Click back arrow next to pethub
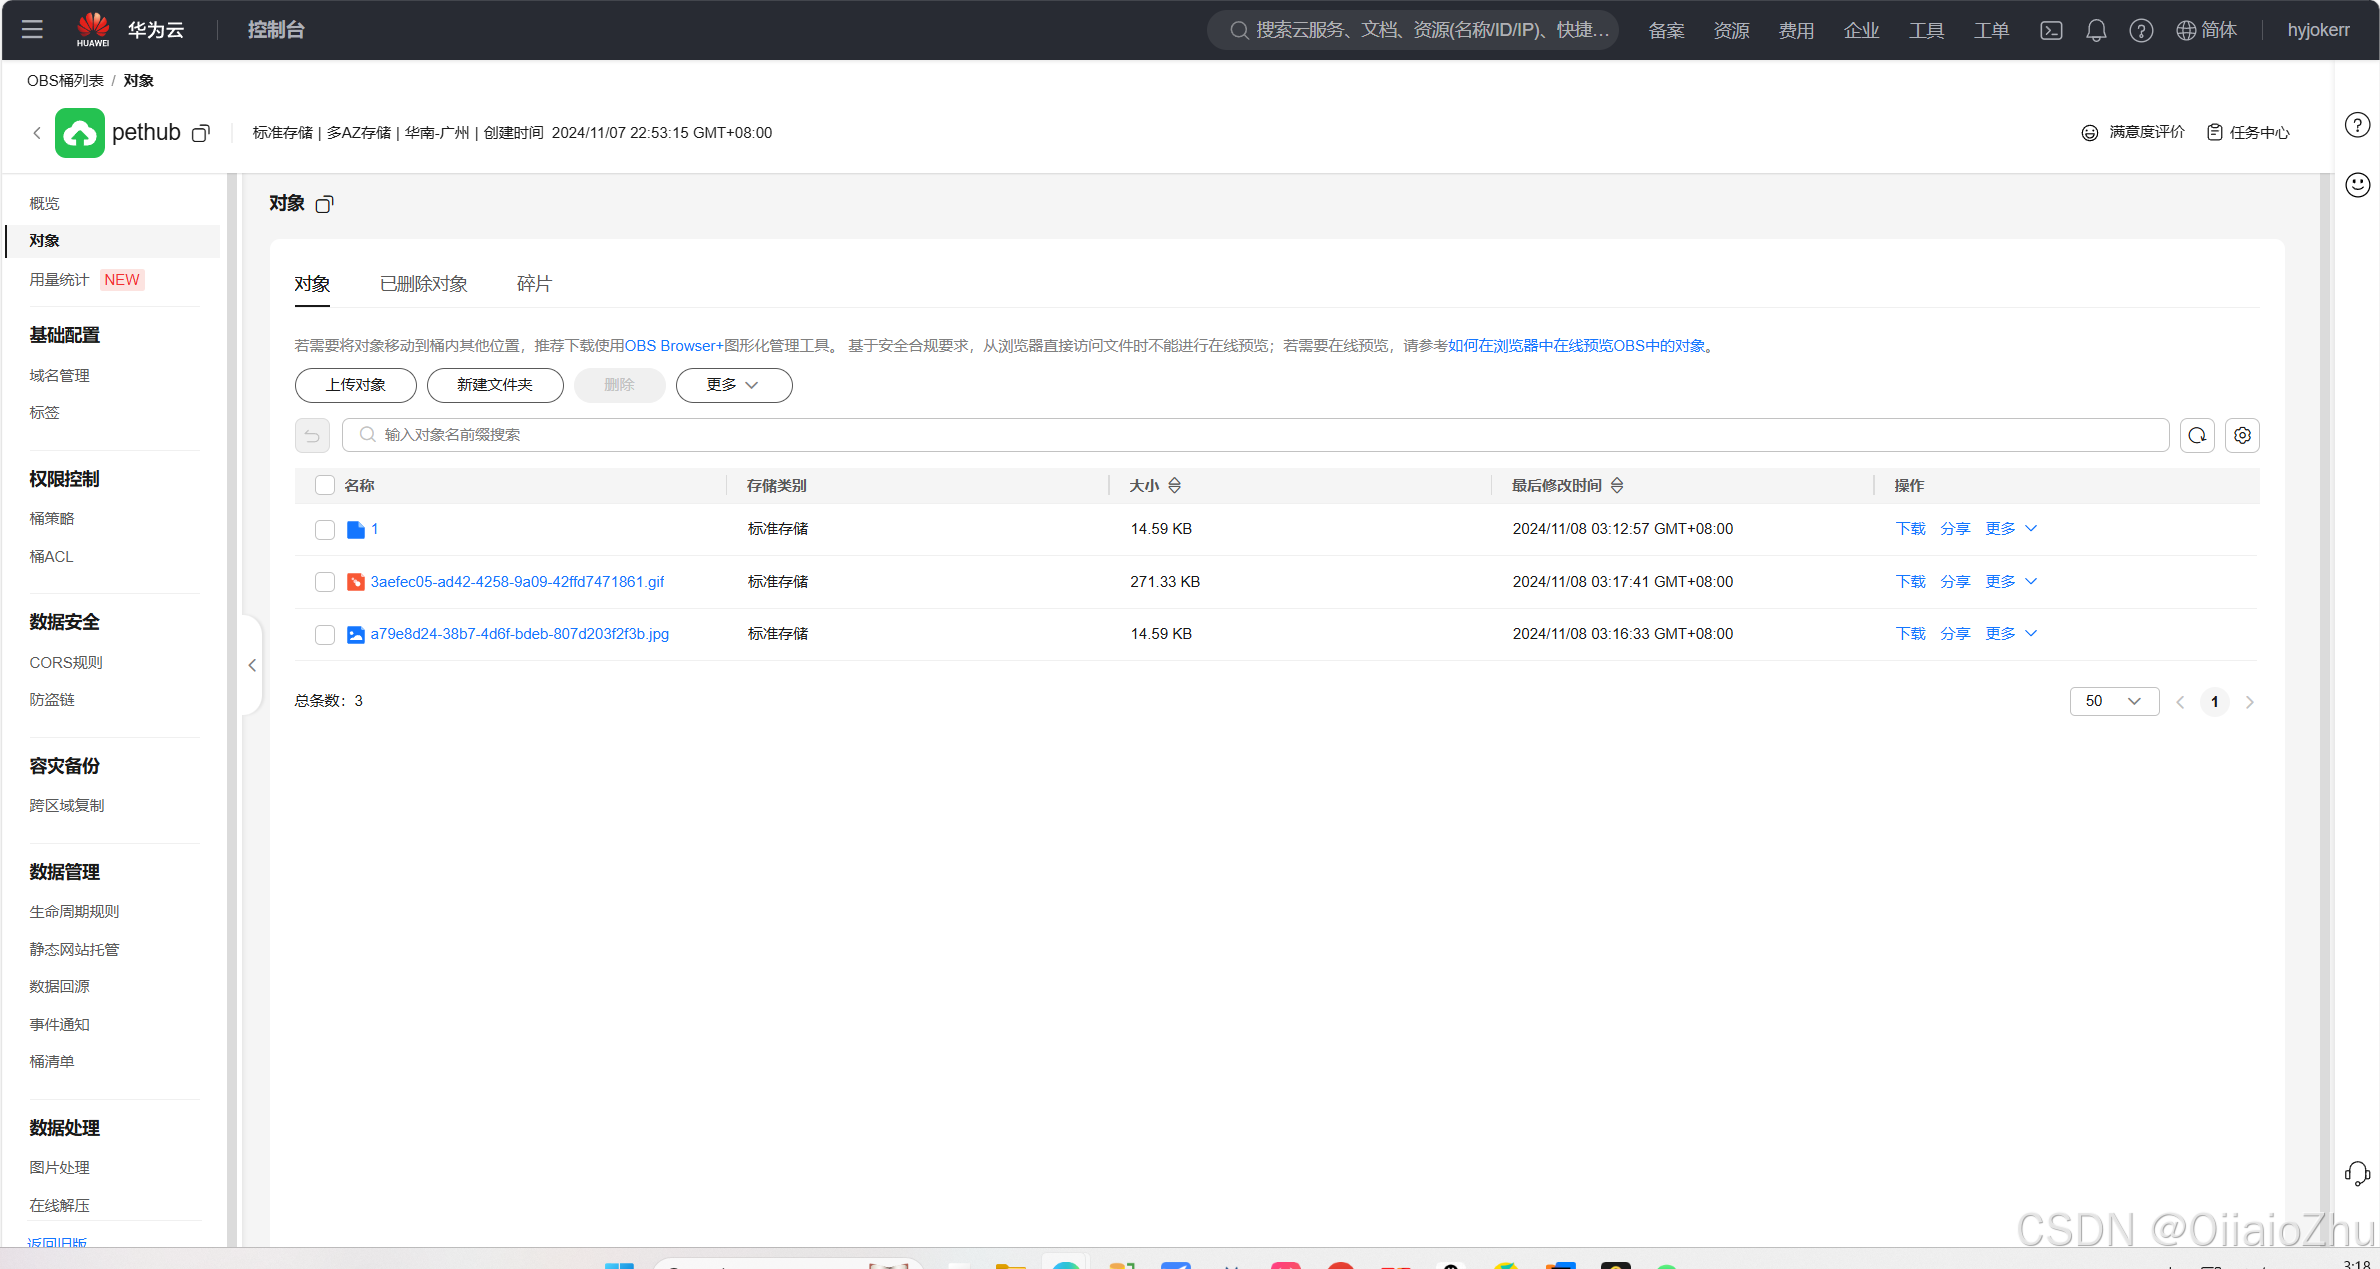The image size is (2380, 1269). [37, 133]
